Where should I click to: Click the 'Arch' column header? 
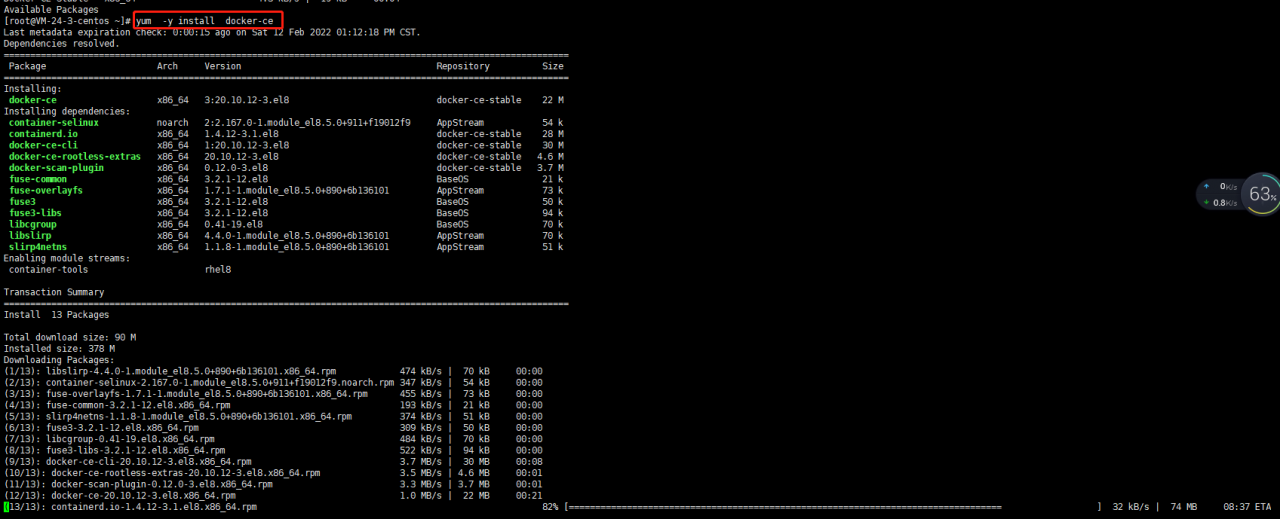[x=167, y=66]
